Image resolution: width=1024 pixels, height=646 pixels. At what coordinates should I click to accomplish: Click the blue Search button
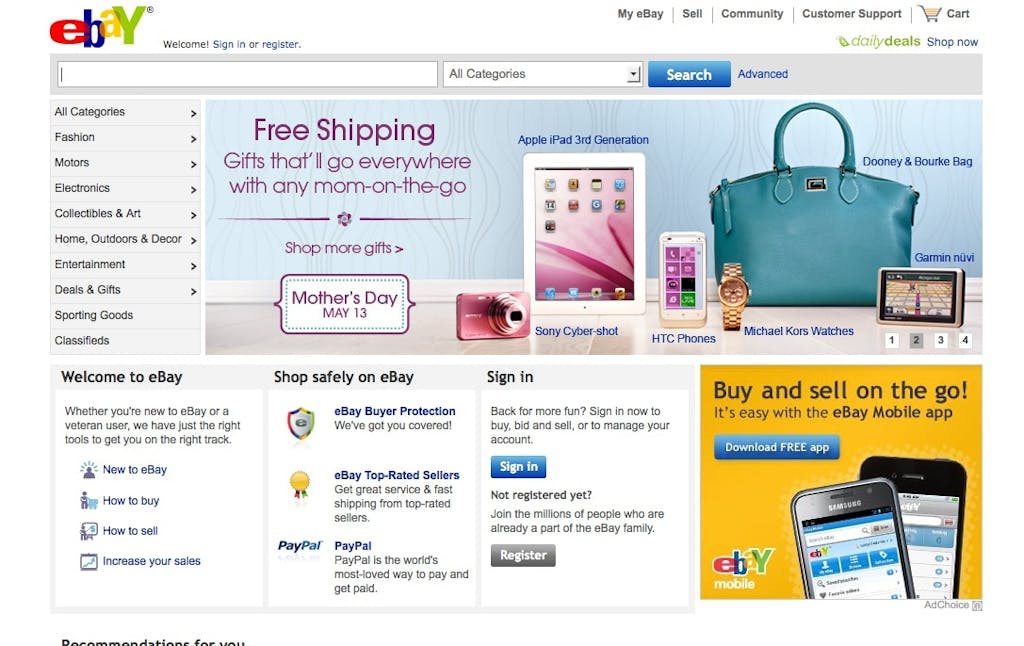pos(689,74)
